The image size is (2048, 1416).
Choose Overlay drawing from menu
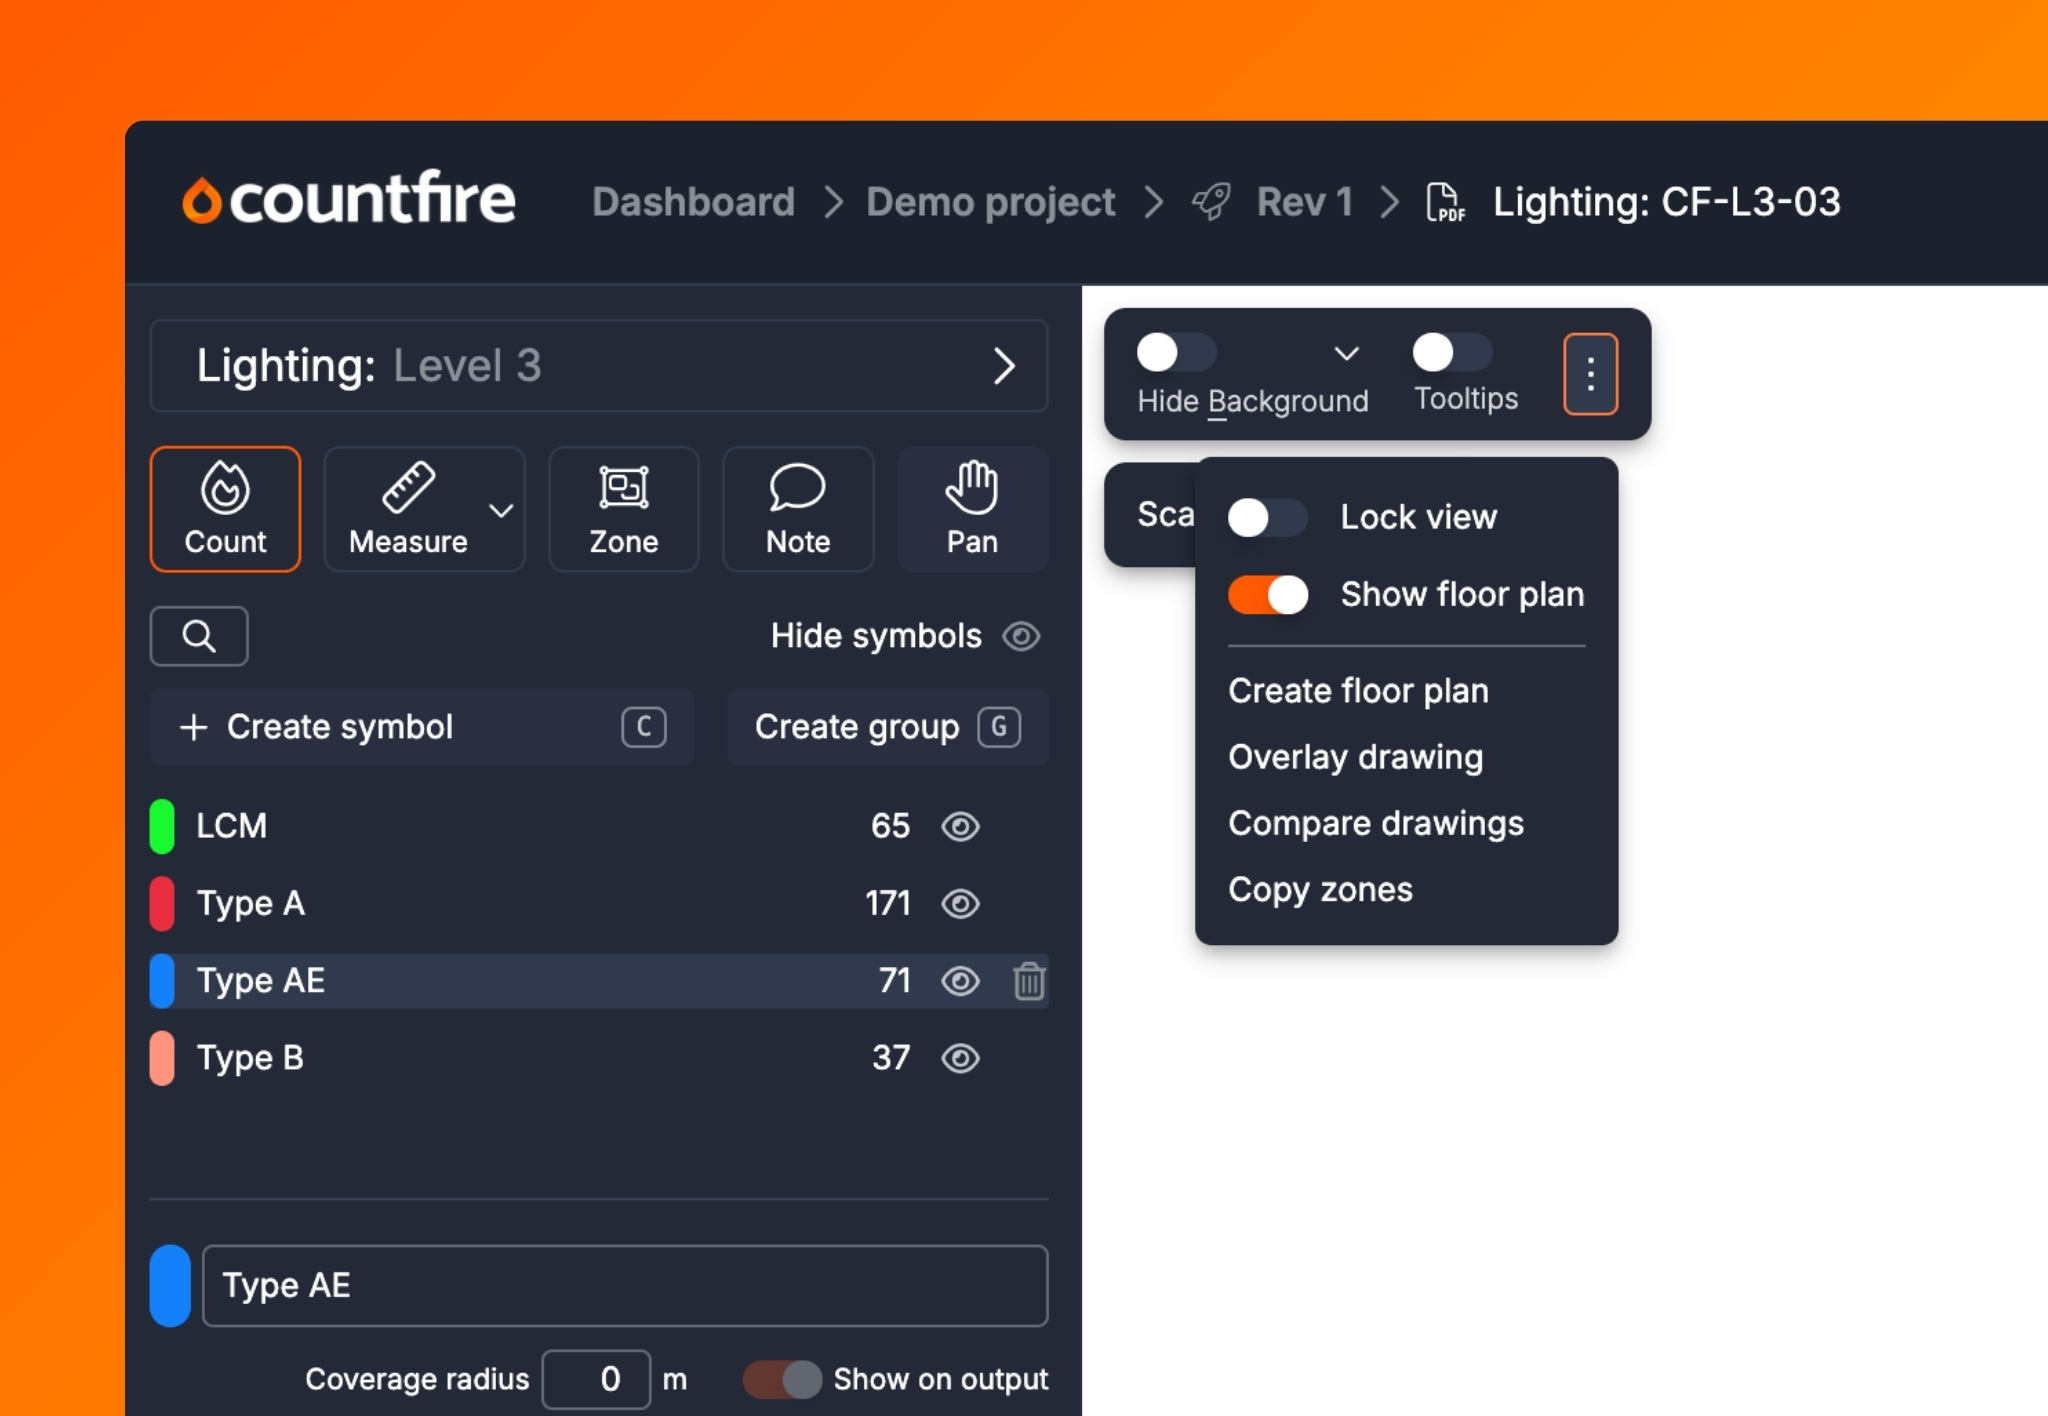click(x=1355, y=757)
